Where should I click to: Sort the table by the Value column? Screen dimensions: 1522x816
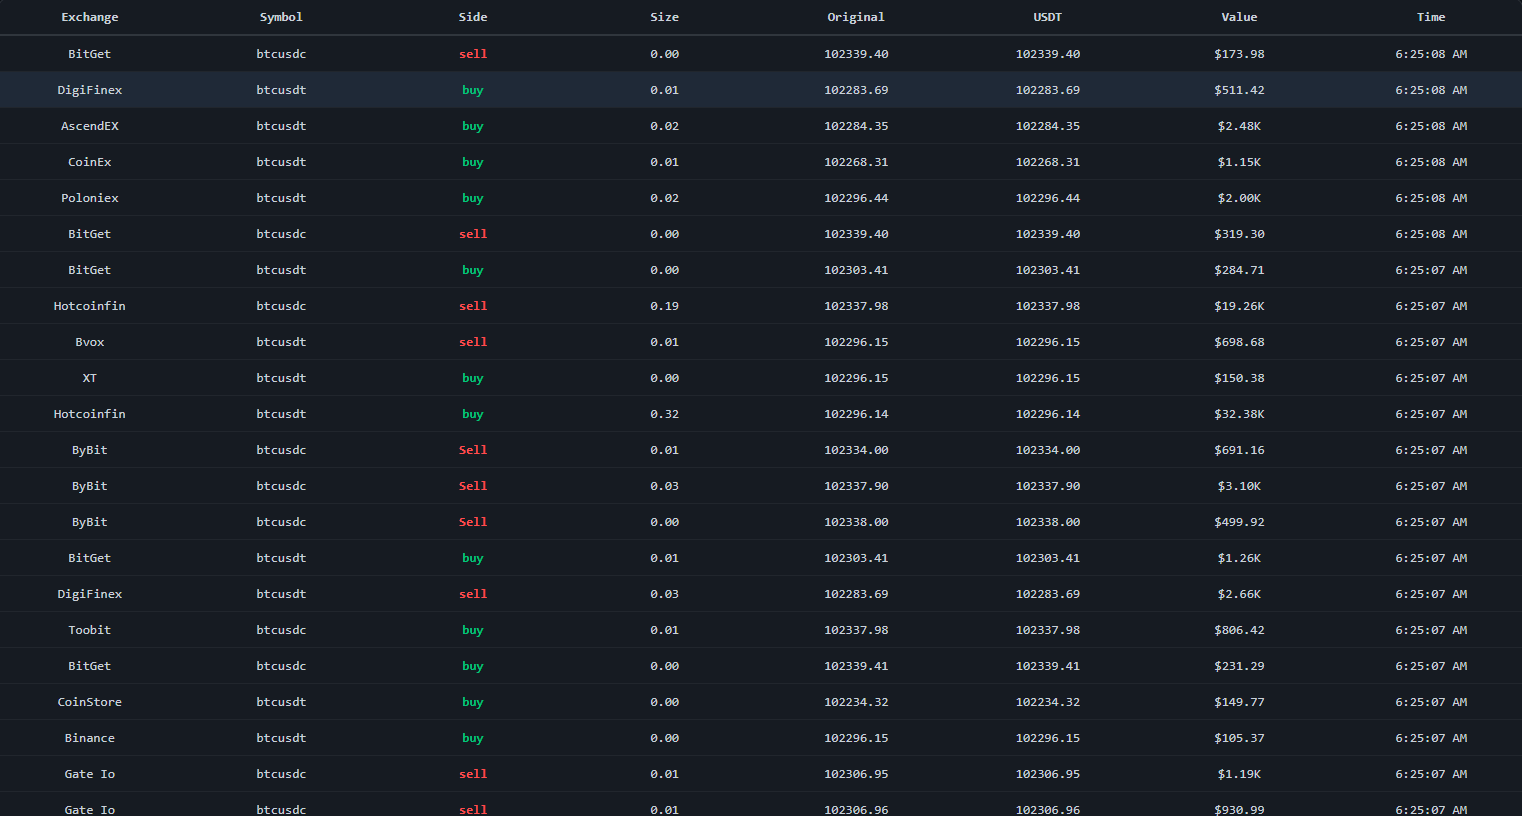pos(1239,17)
